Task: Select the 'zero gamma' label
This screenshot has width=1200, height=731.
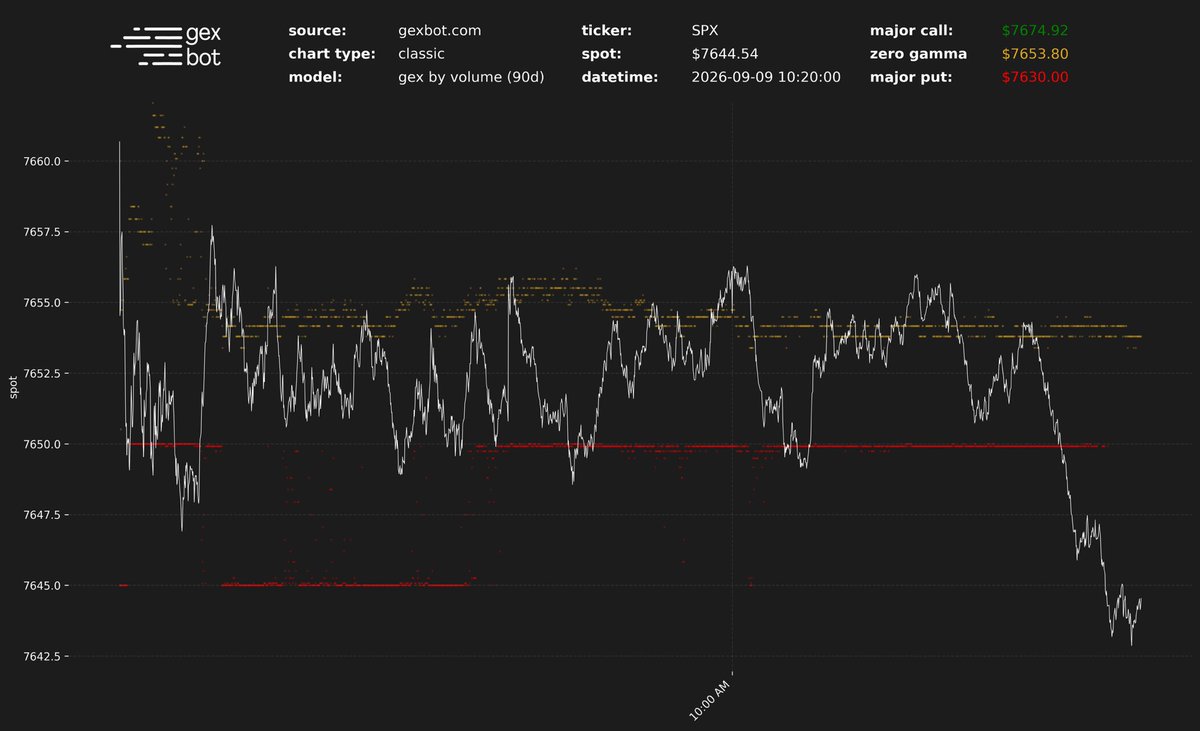Action: pos(918,54)
